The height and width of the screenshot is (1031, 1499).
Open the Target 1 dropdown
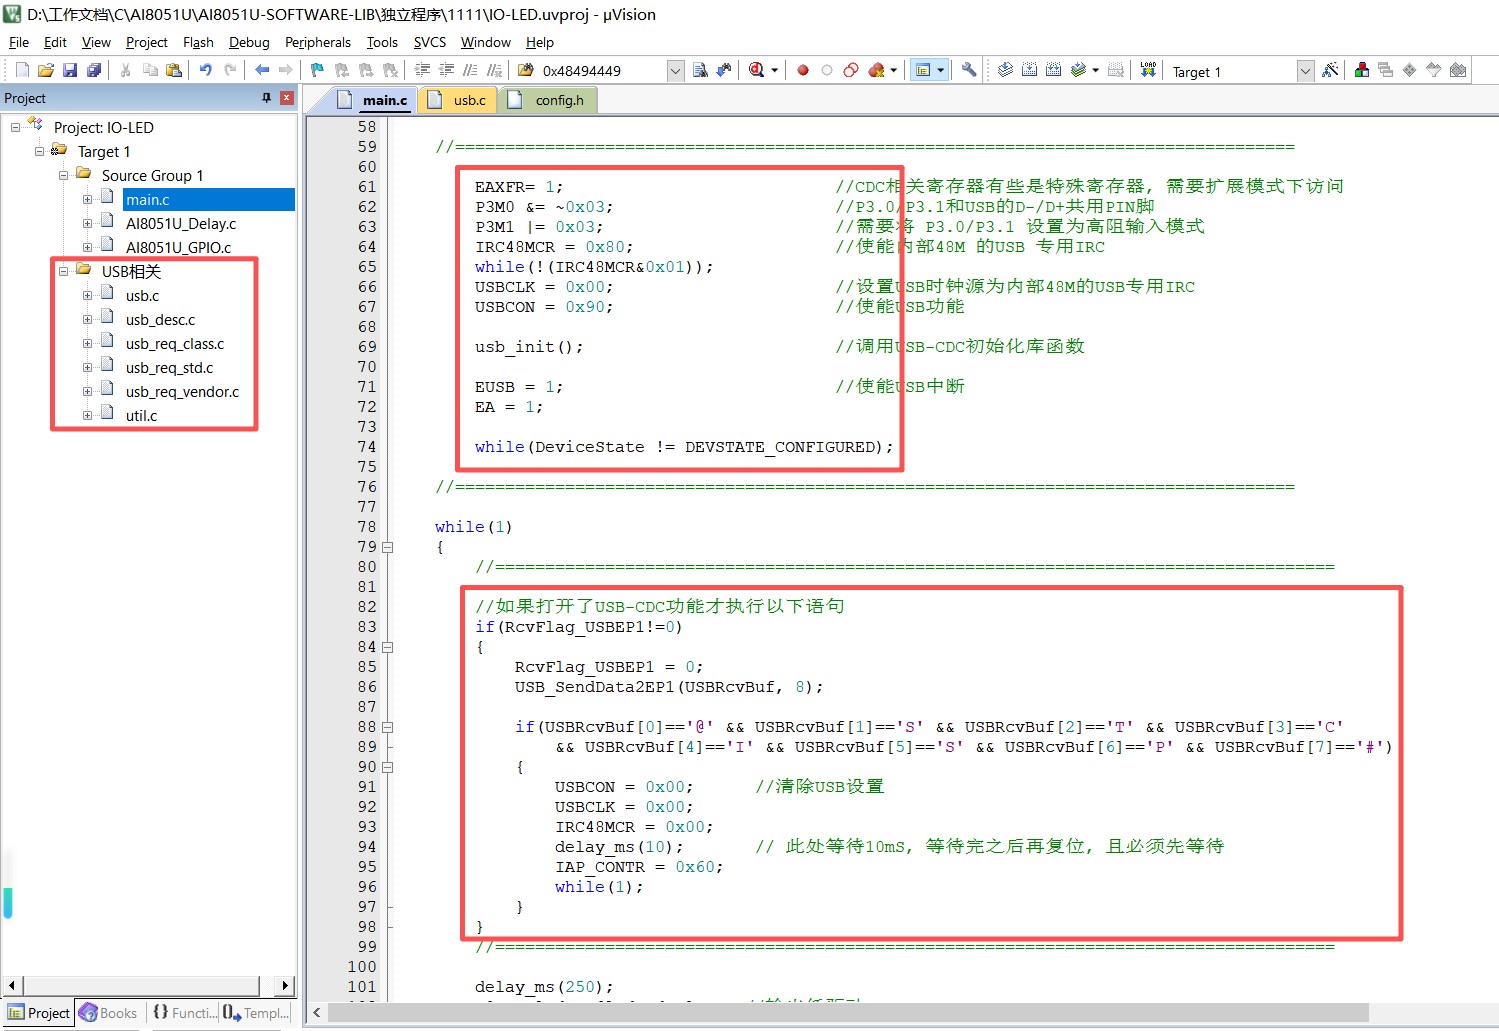(x=1304, y=71)
